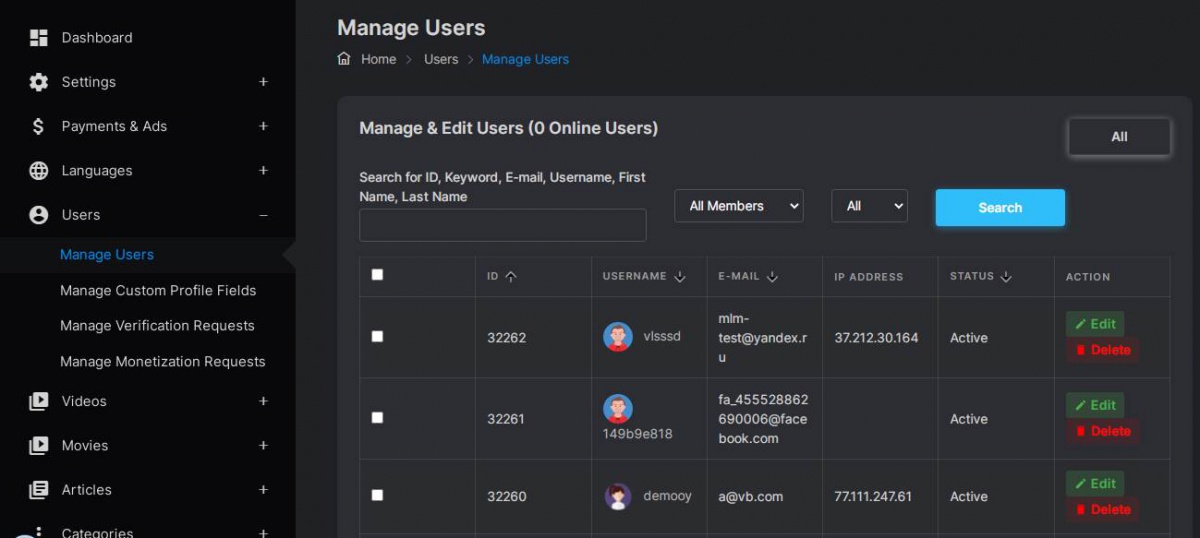The image size is (1200, 538).
Task: Delete the user demooy
Action: 1102,510
